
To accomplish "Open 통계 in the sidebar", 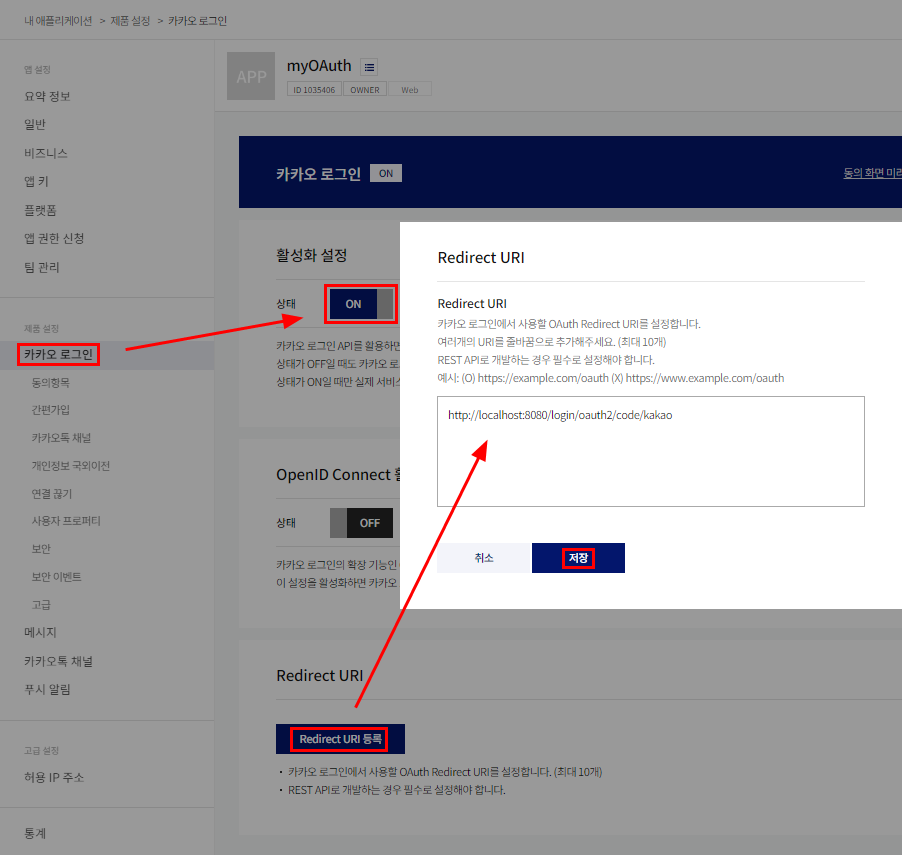I will (35, 833).
